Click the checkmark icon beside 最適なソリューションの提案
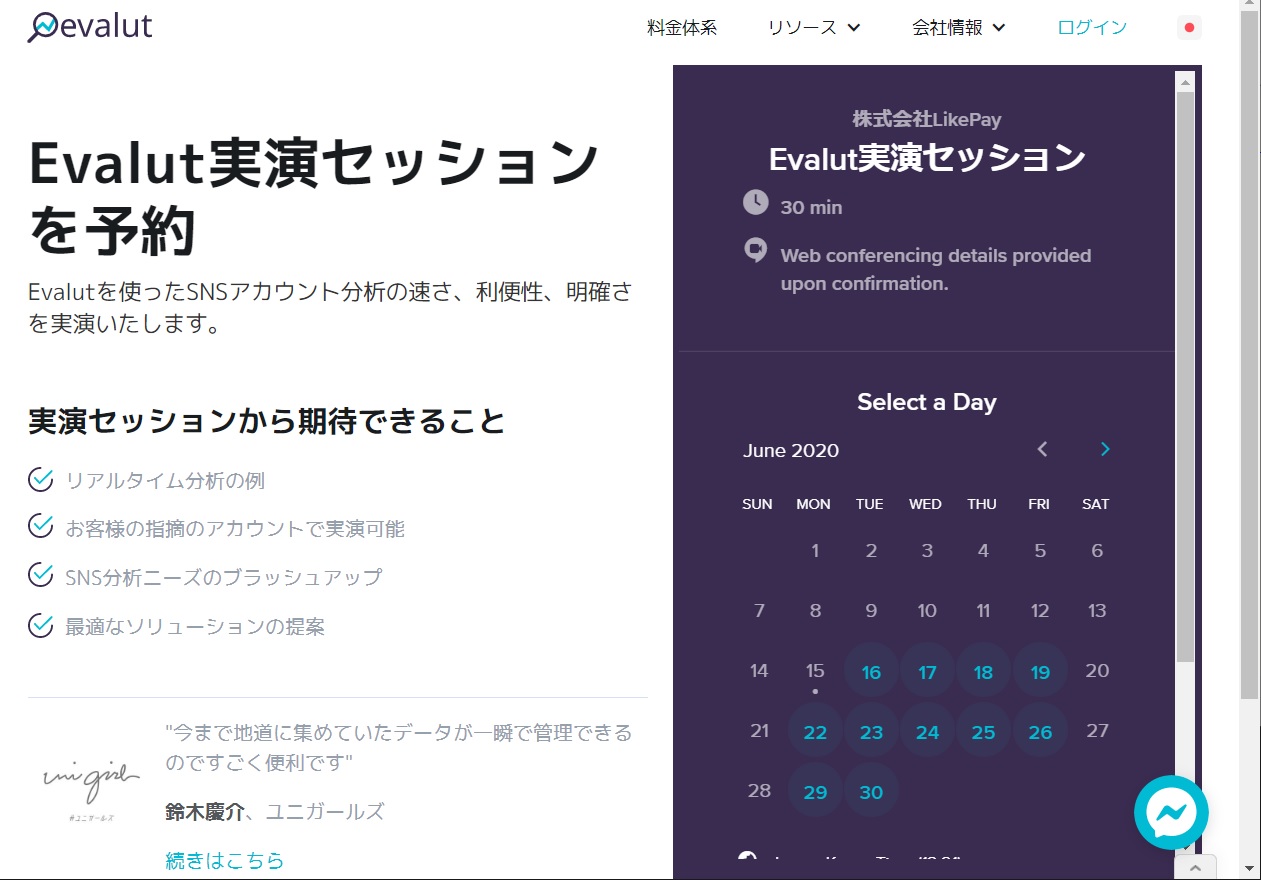1261x880 pixels. point(41,626)
